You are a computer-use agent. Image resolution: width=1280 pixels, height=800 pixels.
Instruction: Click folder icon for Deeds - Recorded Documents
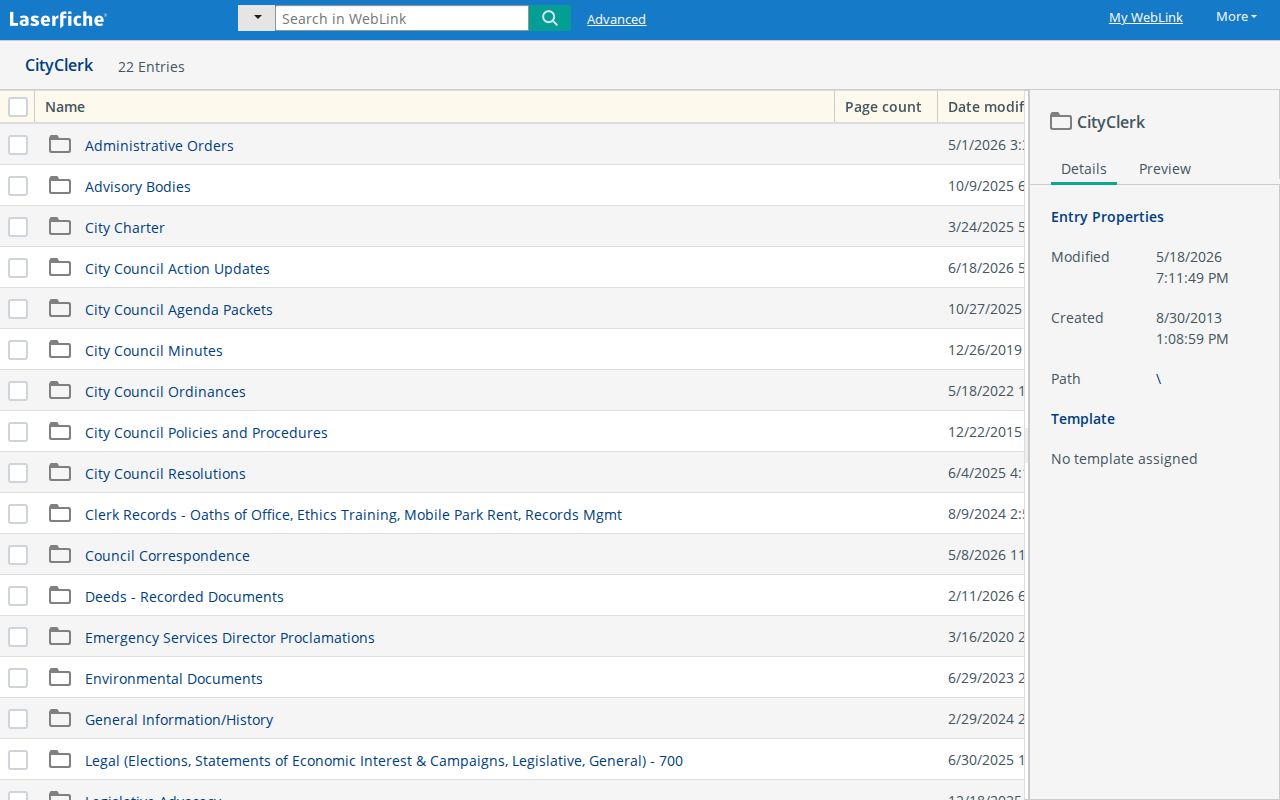(60, 595)
